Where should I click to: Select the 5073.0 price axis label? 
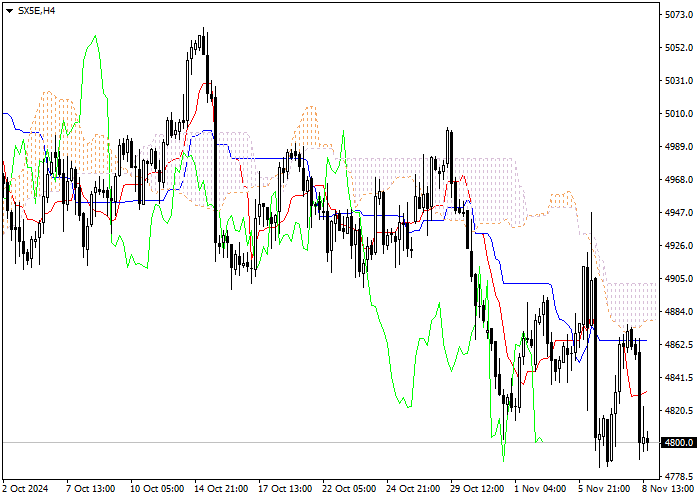[679, 15]
